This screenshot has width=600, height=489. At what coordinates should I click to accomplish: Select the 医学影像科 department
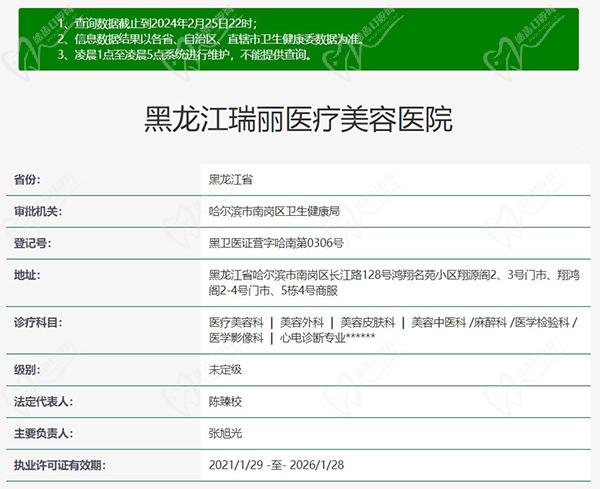[236, 338]
